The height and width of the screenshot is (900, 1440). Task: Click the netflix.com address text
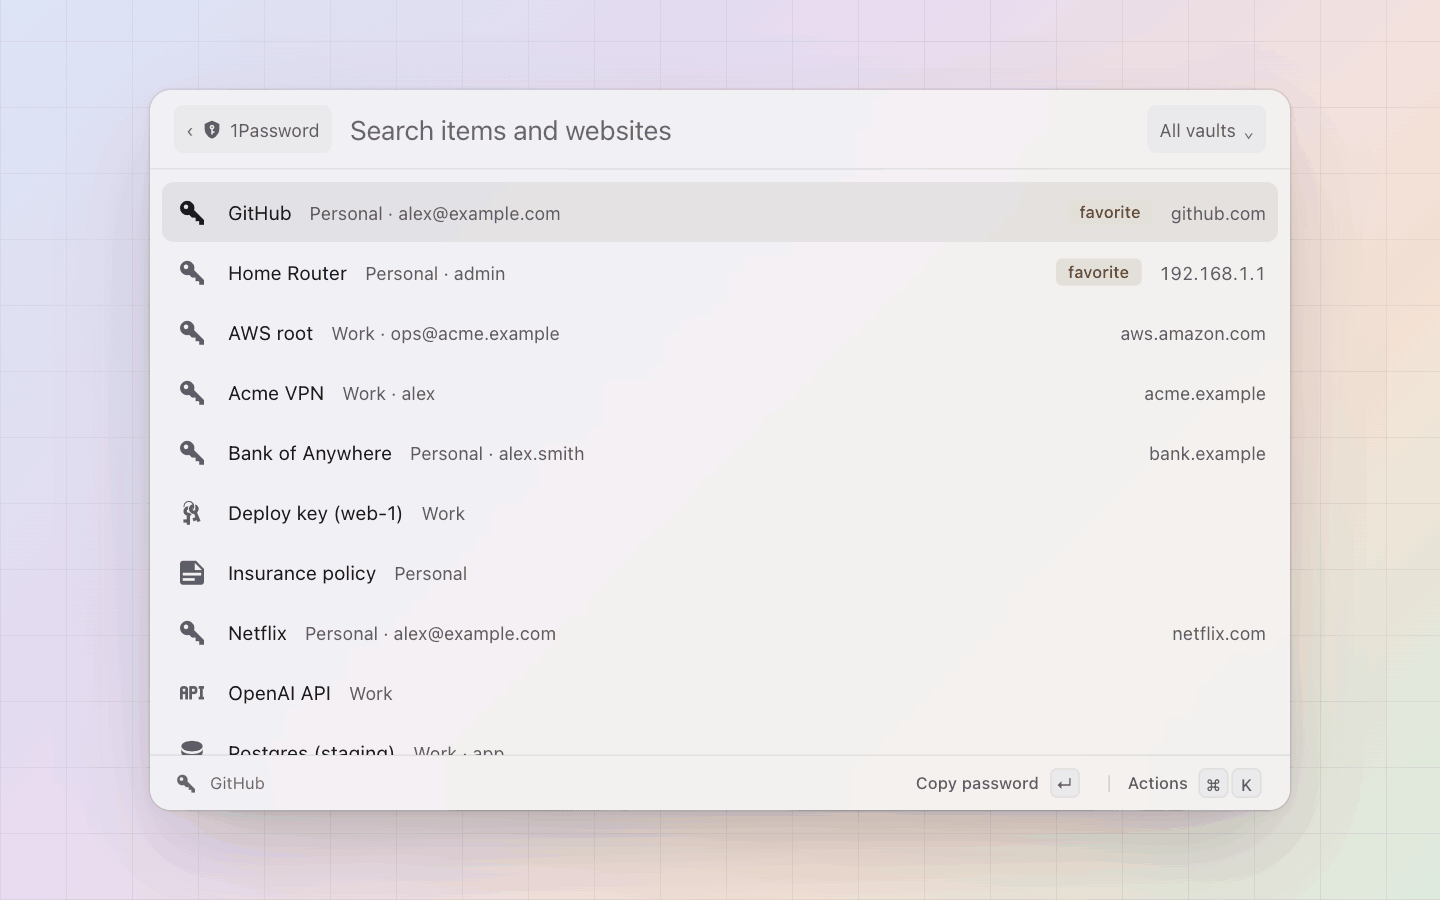[x=1219, y=633]
